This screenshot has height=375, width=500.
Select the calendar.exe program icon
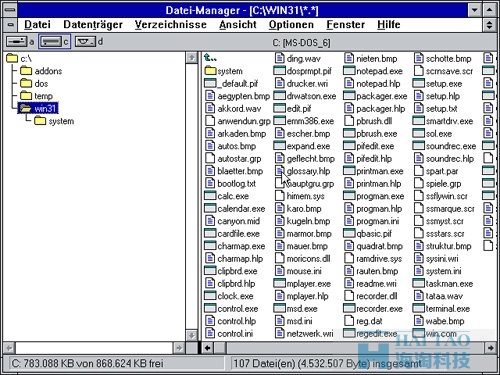click(210, 208)
